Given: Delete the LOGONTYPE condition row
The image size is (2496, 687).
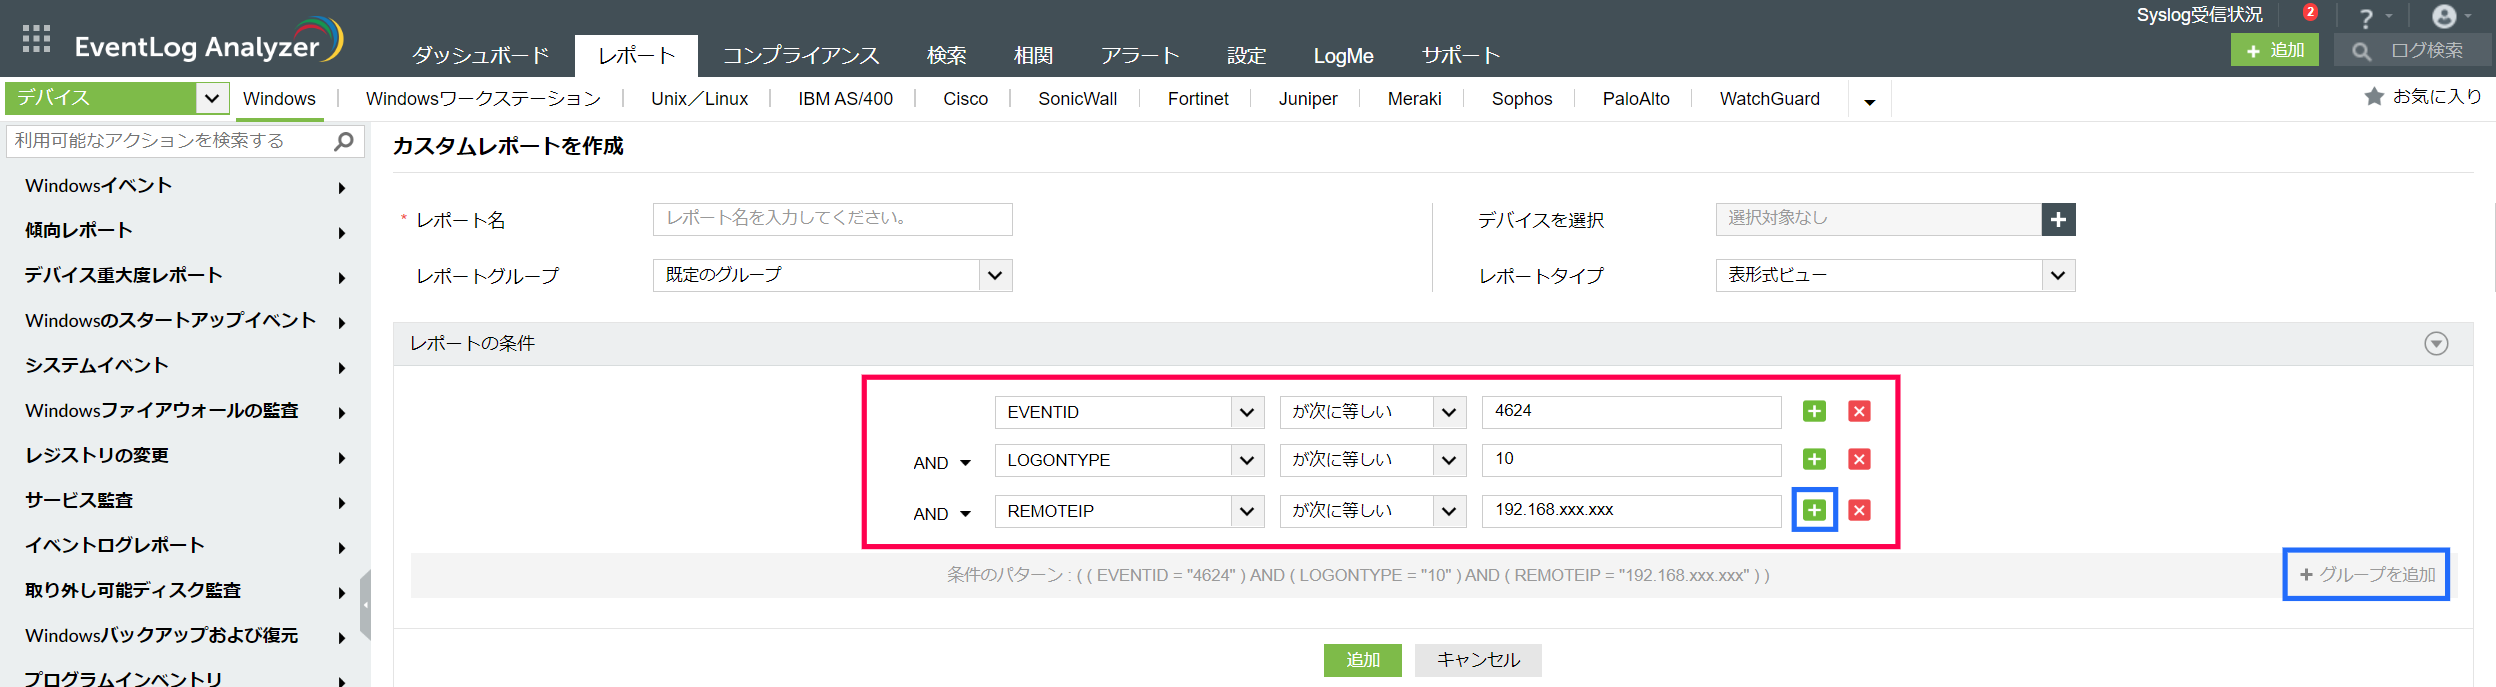Looking at the screenshot, I should (1859, 459).
